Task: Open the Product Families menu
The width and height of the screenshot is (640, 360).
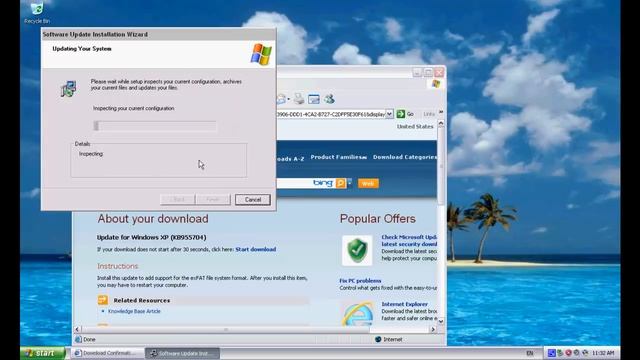Action: coord(338,157)
